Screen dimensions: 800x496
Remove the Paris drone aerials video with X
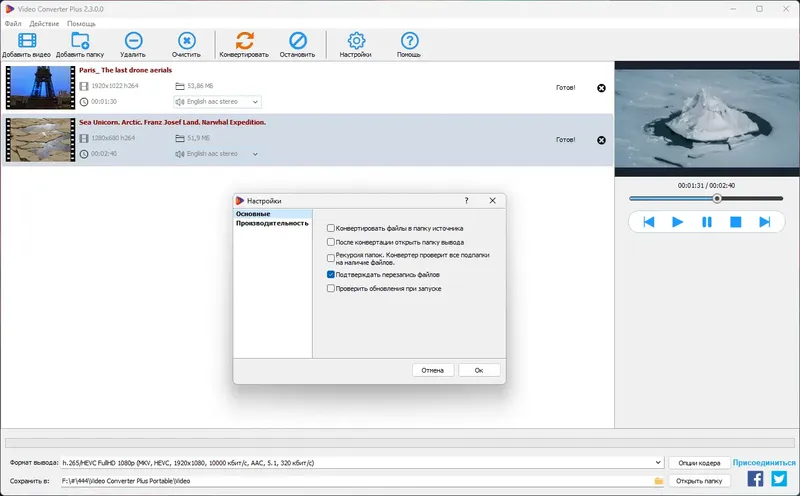602,88
